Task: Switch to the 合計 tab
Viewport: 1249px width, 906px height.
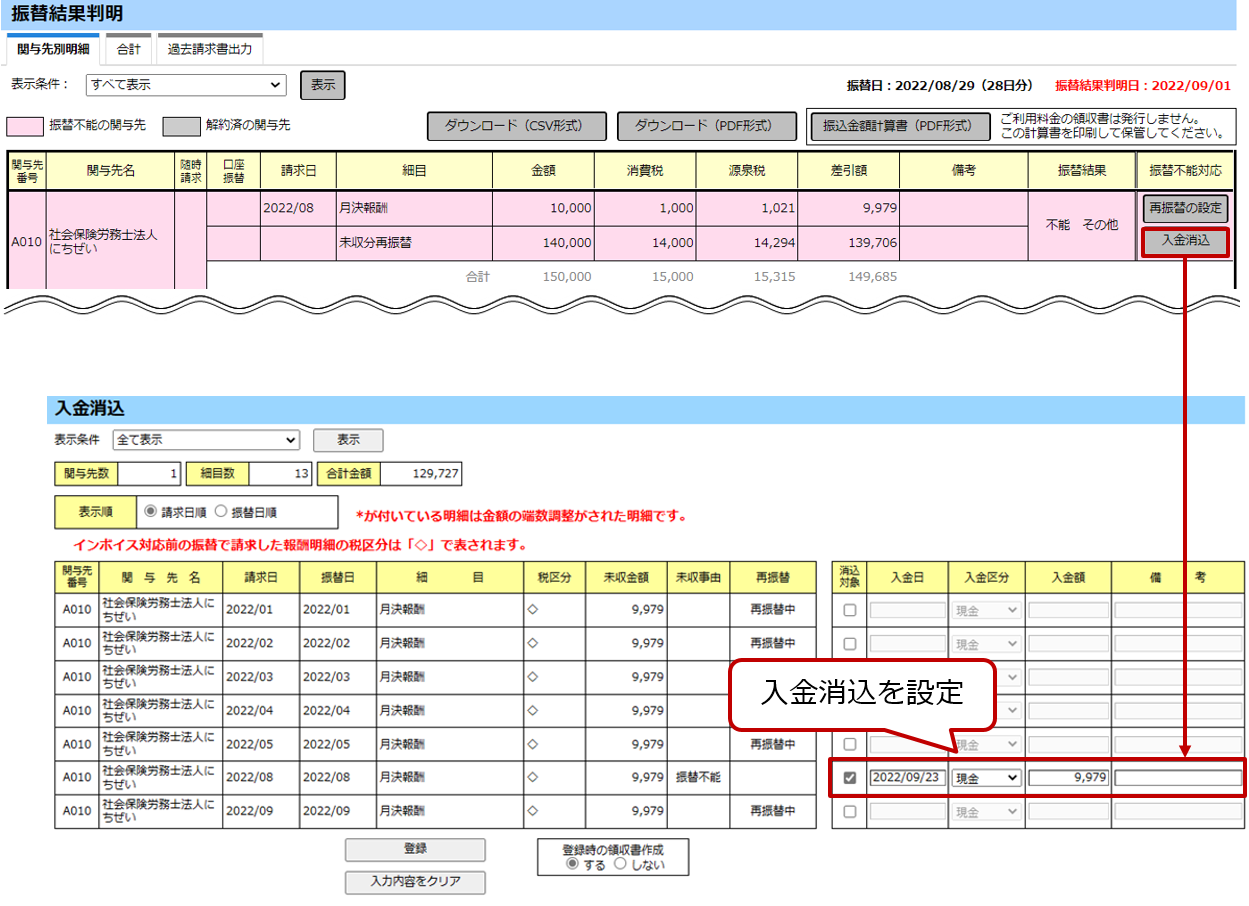Action: pyautogui.click(x=128, y=48)
